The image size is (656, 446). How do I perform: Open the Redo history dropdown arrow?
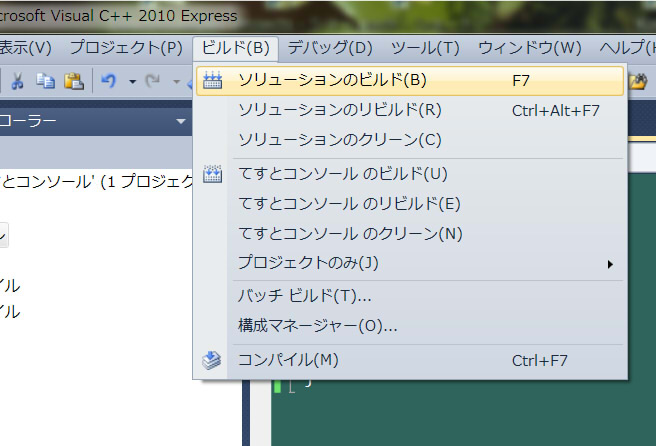click(177, 81)
